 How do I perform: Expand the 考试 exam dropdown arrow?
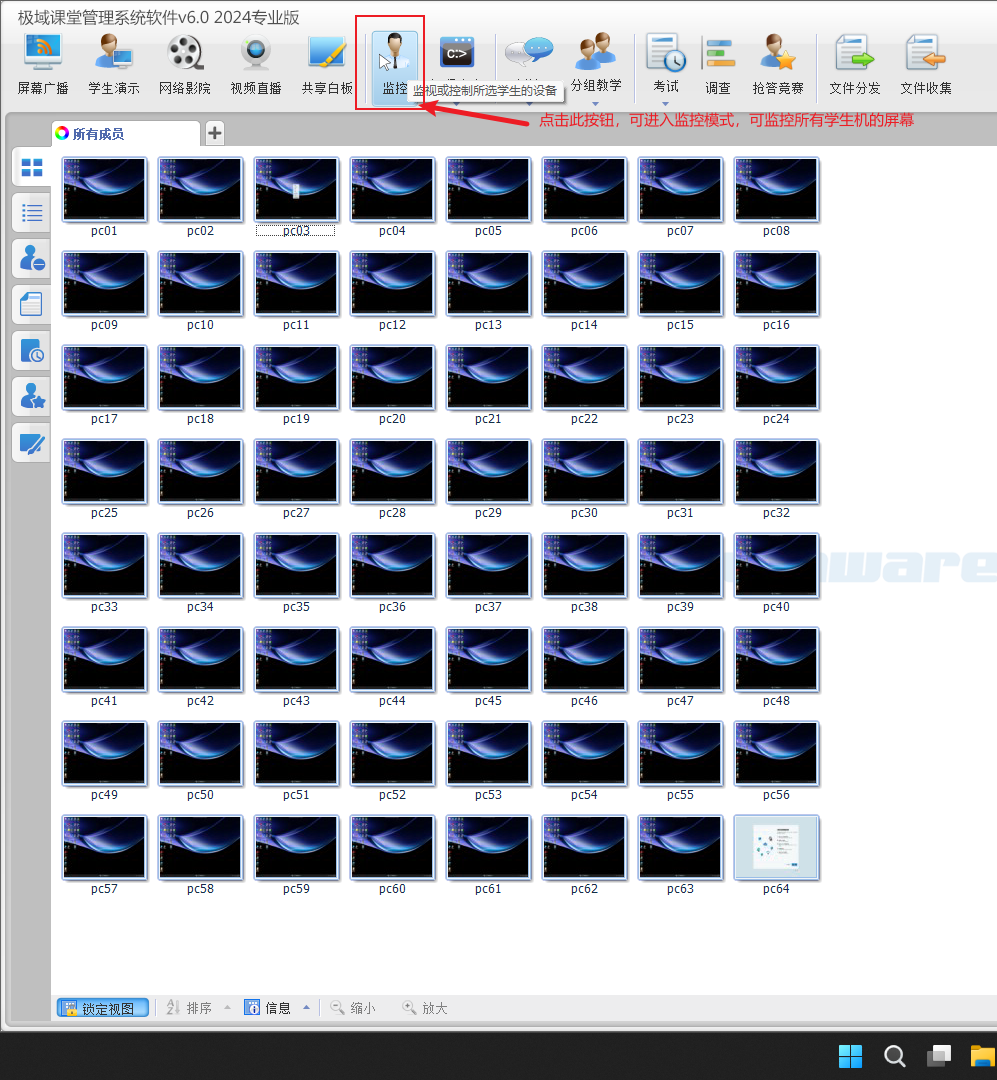pos(665,103)
